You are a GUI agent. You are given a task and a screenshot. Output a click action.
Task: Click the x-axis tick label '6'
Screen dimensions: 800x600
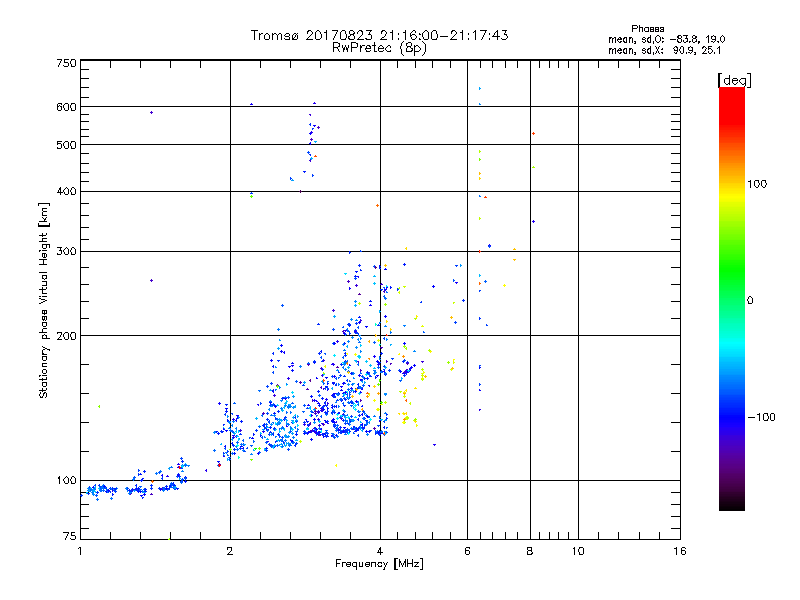point(467,551)
